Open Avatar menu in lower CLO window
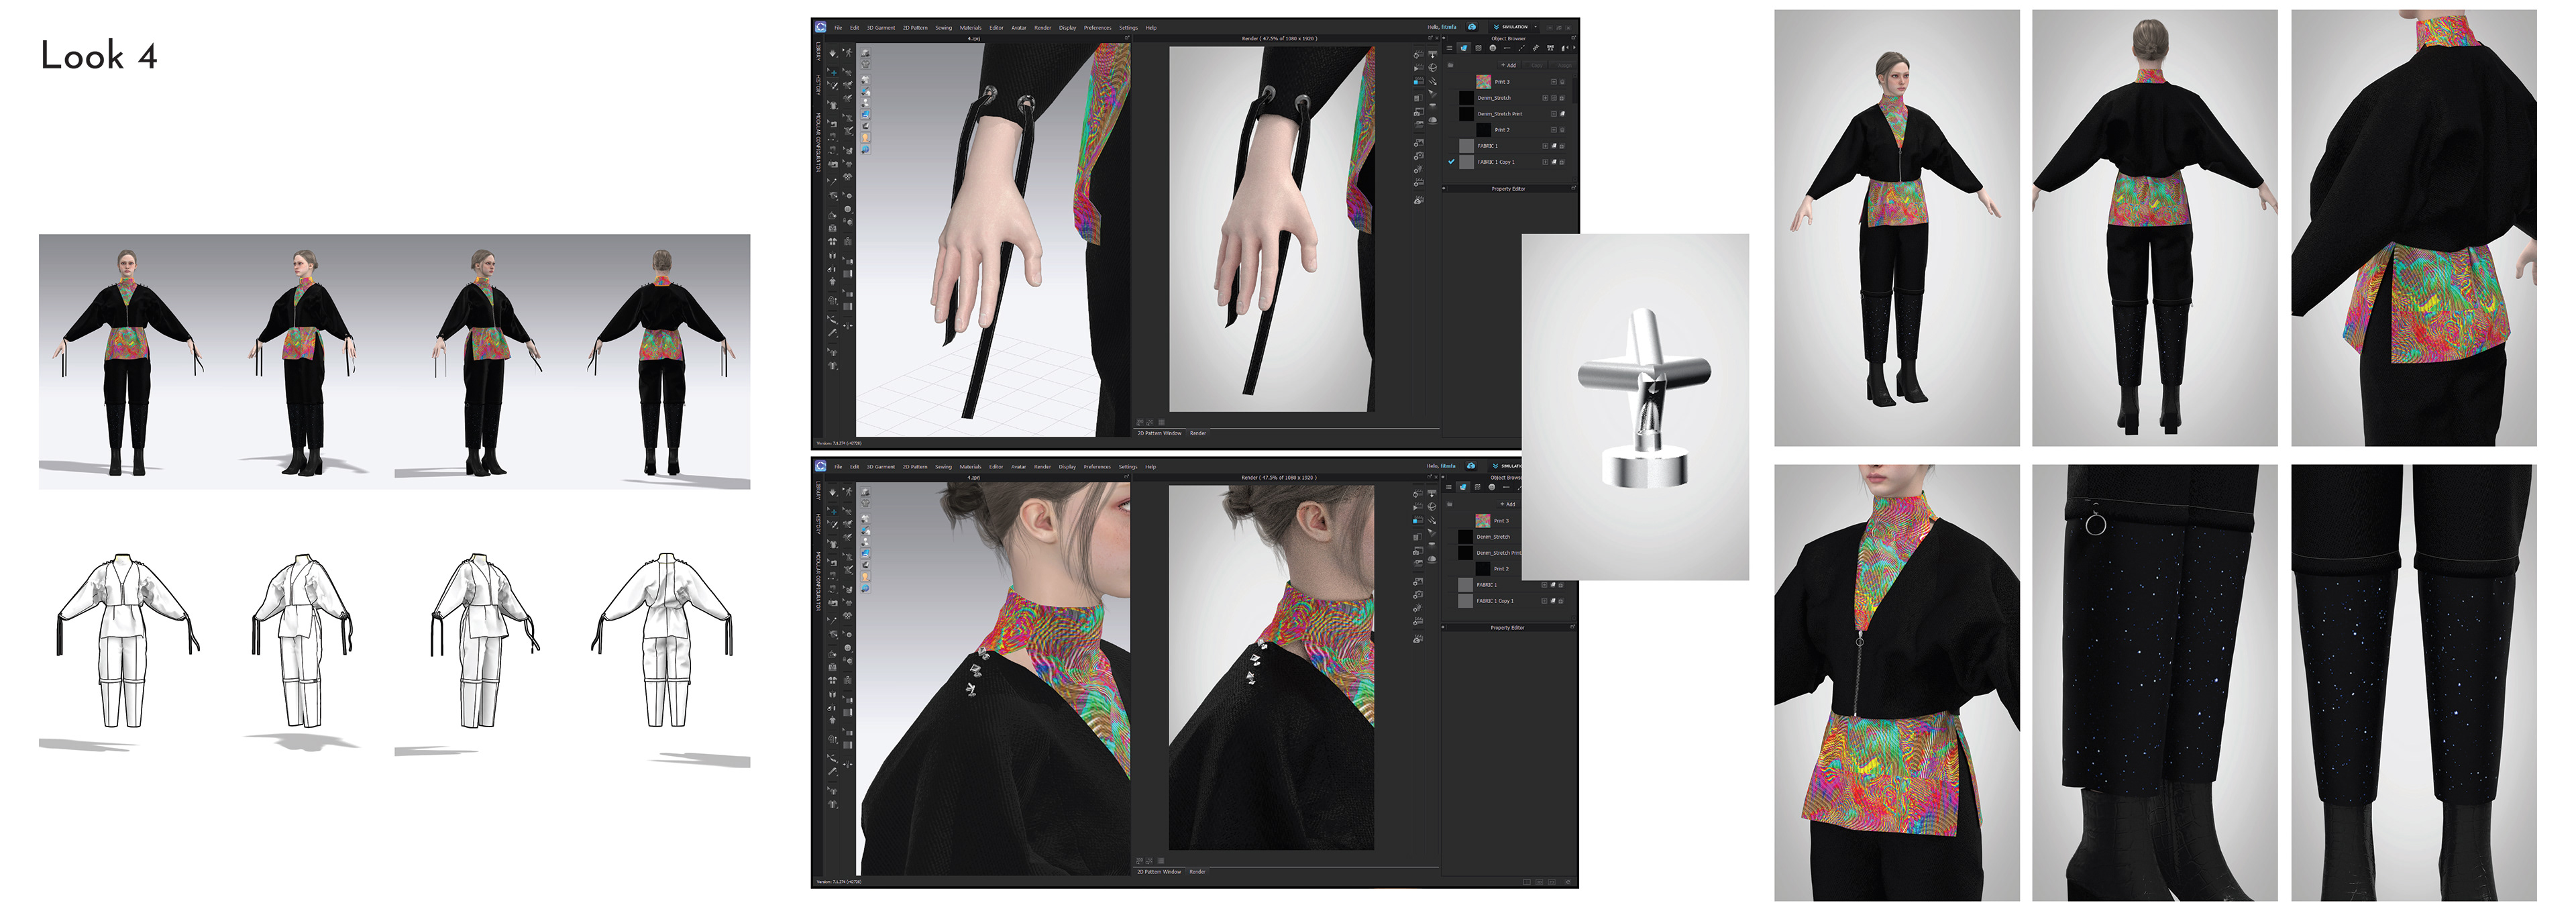The height and width of the screenshot is (911, 2576). (1018, 466)
